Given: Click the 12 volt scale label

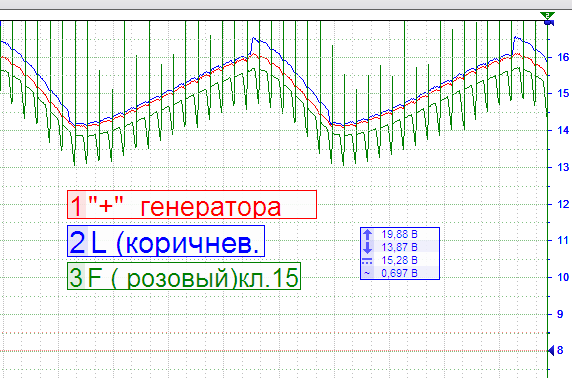Looking at the screenshot, I should pyautogui.click(x=563, y=204).
